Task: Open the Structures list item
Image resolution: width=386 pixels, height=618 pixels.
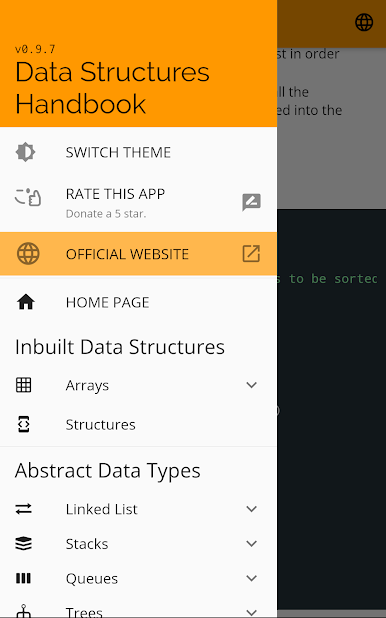Action: point(138,424)
